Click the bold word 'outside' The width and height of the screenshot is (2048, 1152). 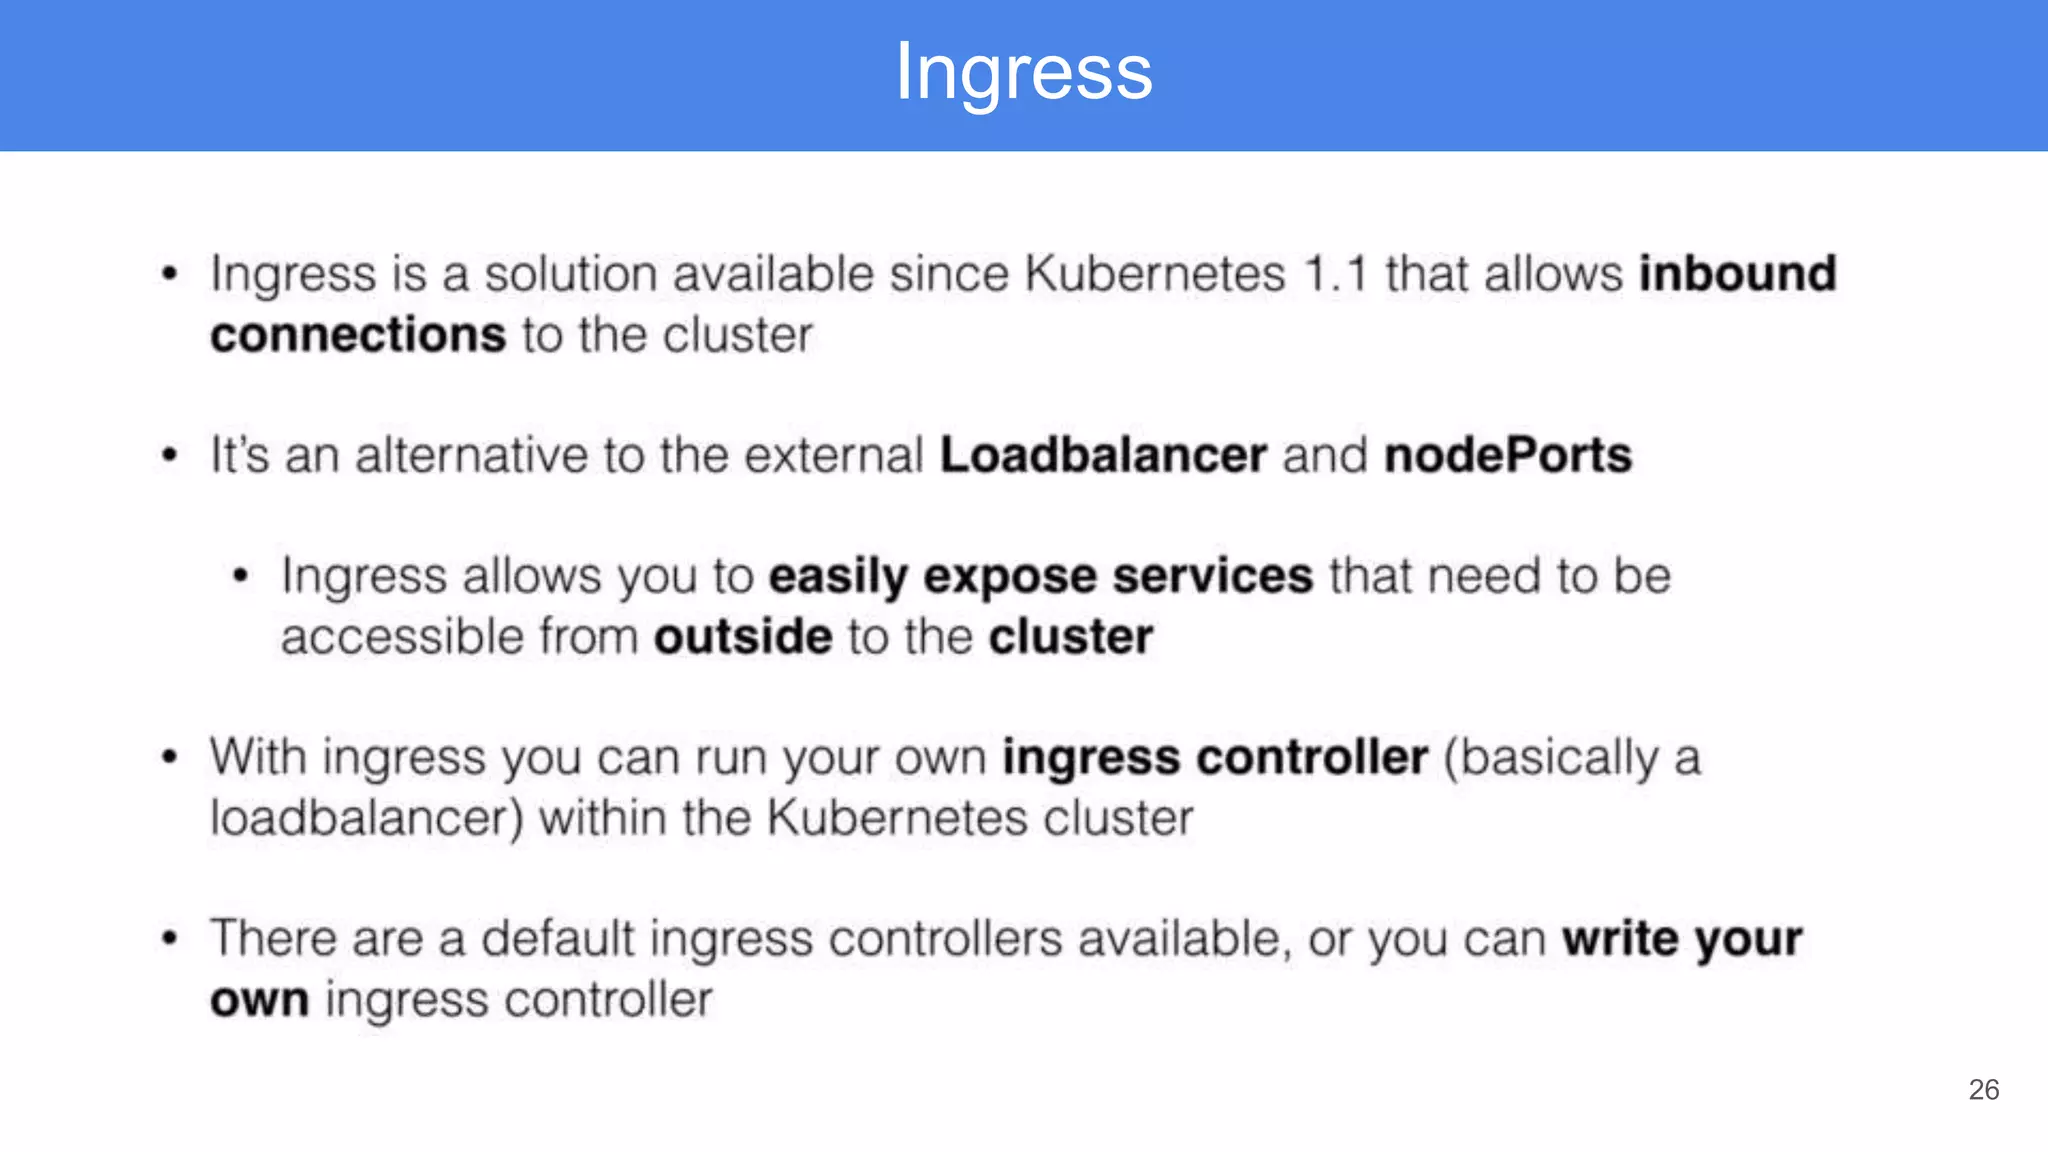click(743, 637)
